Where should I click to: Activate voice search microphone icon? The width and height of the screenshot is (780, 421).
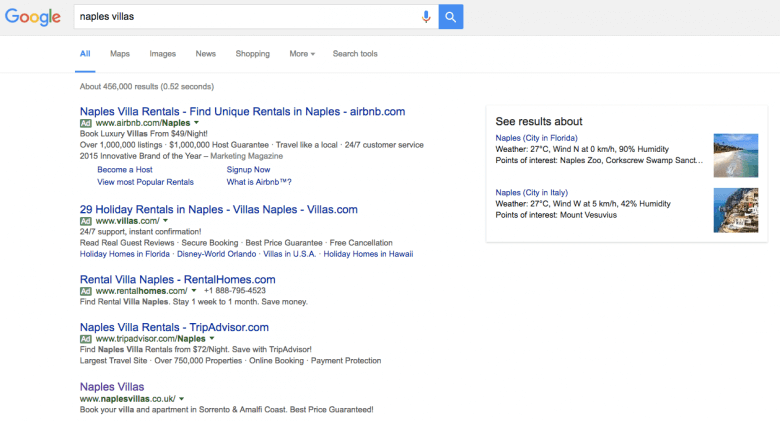click(426, 16)
